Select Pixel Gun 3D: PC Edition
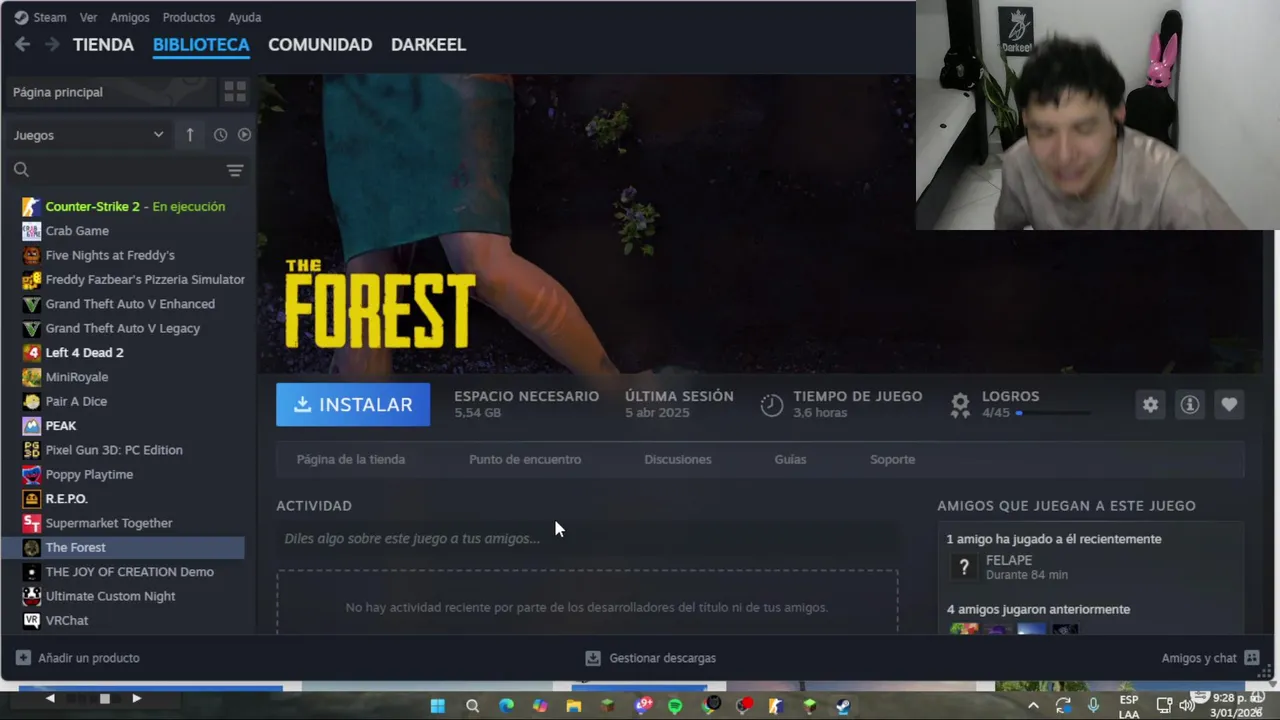Viewport: 1280px width, 720px height. click(x=124, y=450)
